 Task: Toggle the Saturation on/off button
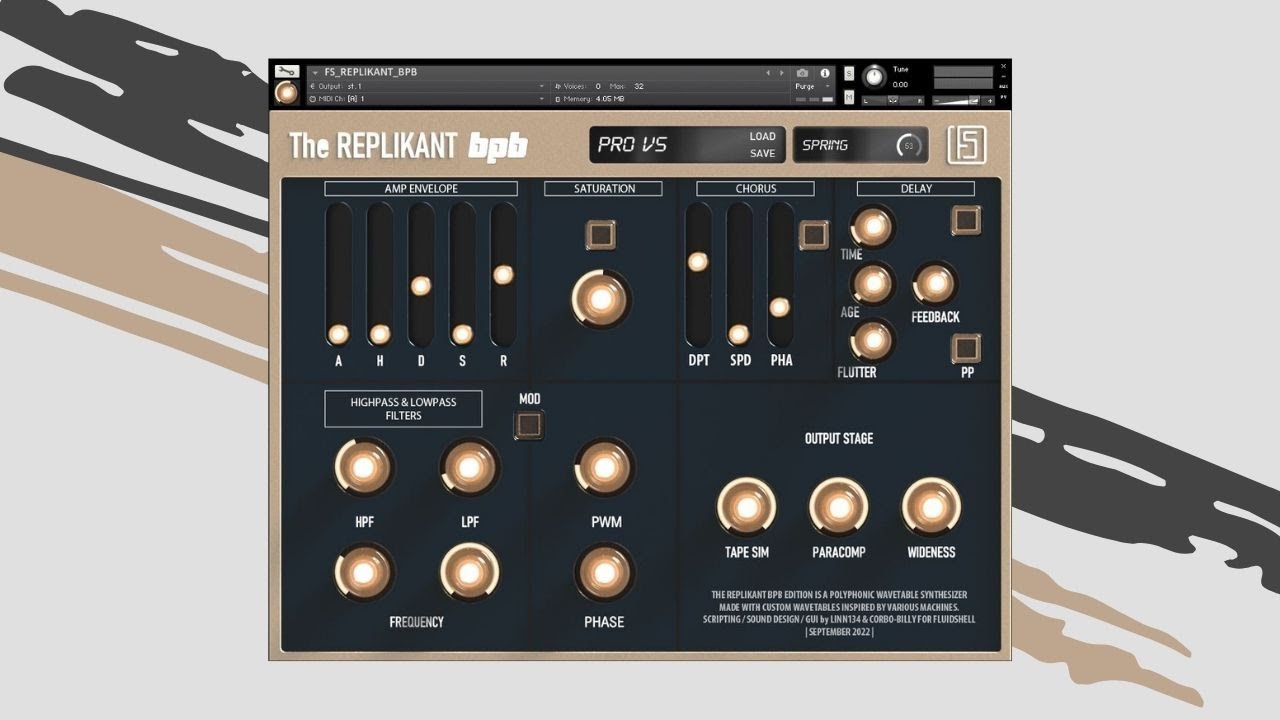click(600, 235)
